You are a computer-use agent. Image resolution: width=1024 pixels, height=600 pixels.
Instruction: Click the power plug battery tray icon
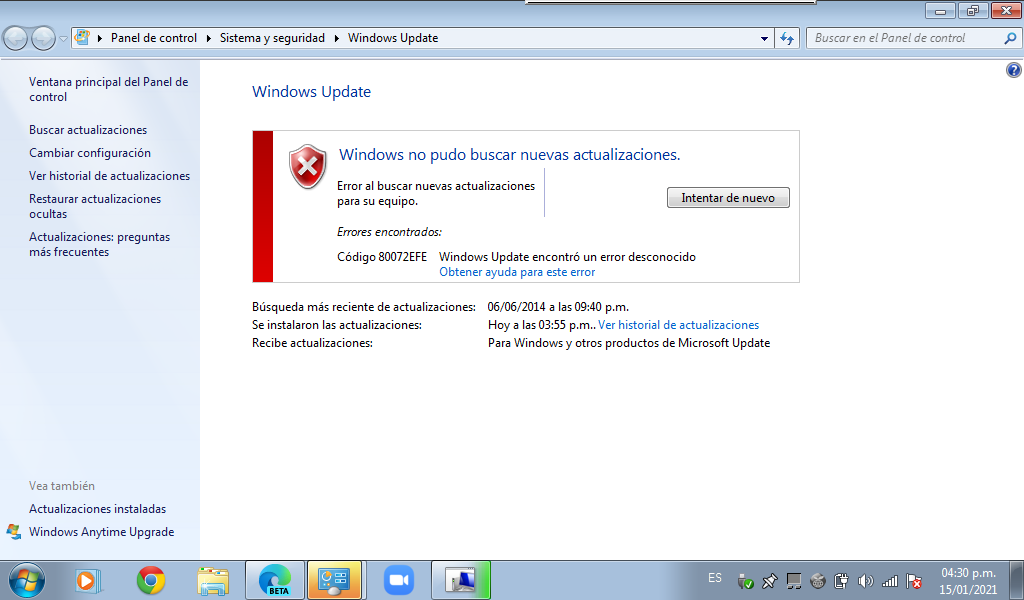[842, 580]
